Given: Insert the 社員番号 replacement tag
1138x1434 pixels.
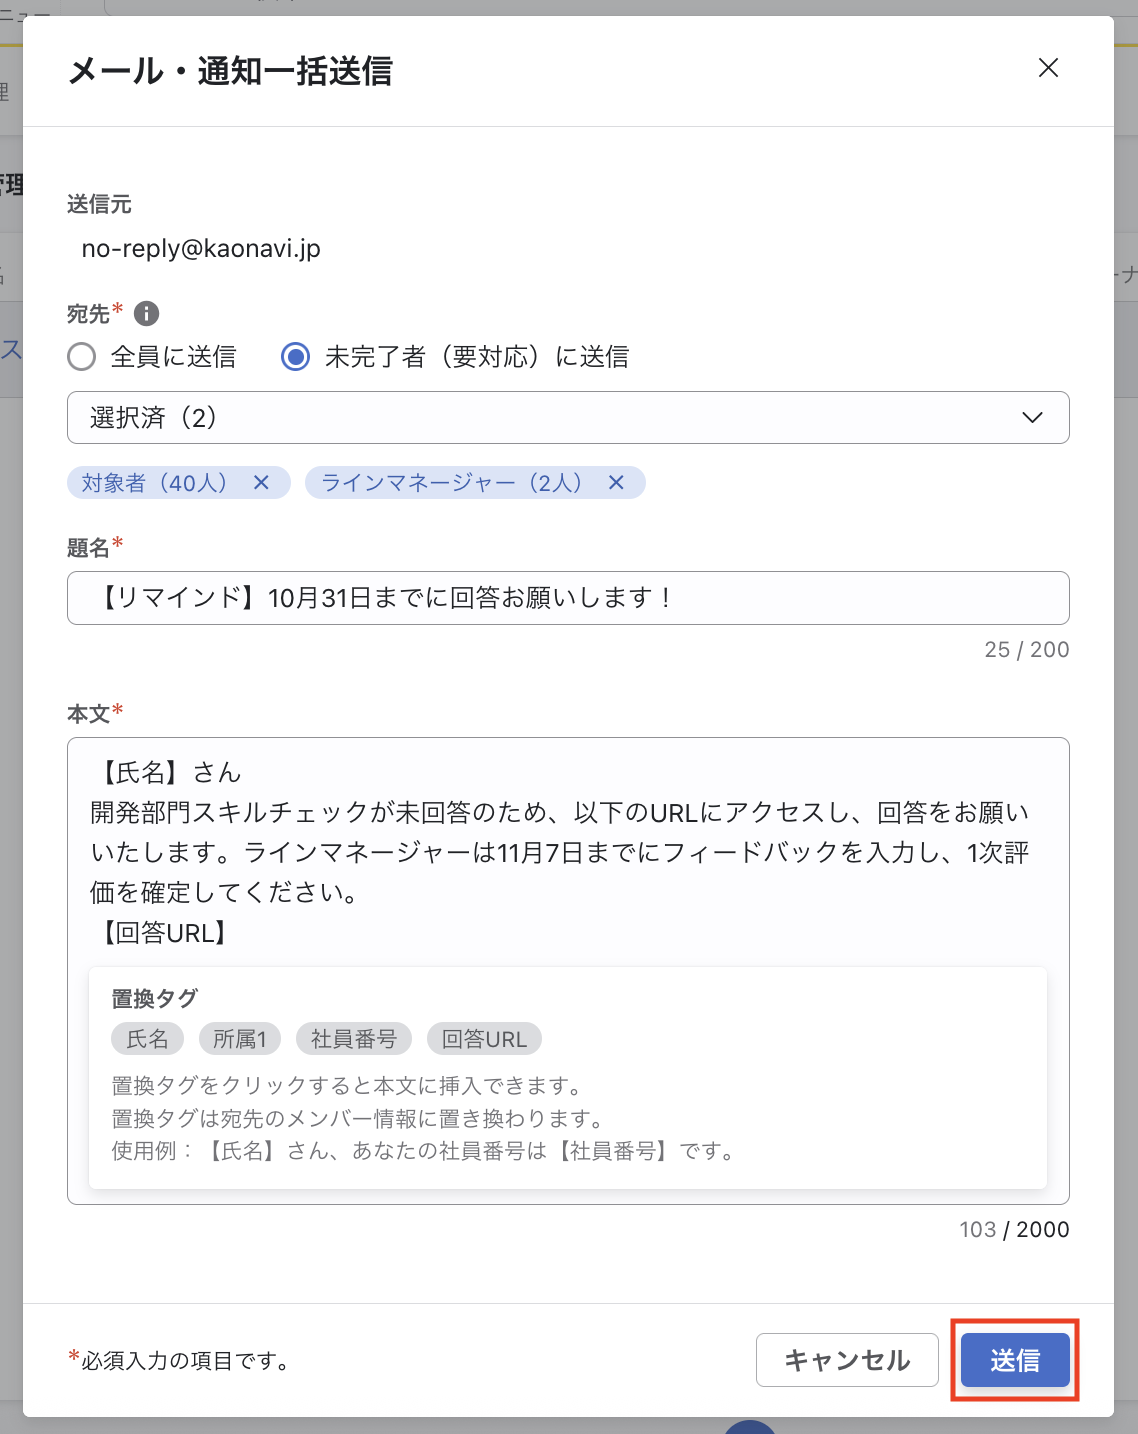Looking at the screenshot, I should 353,1038.
